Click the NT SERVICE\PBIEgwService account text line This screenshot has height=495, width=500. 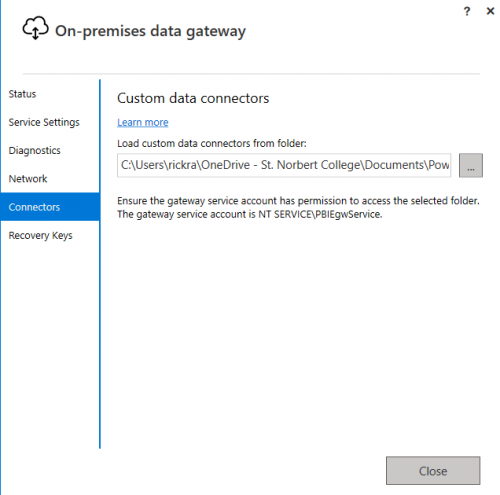tap(250, 214)
